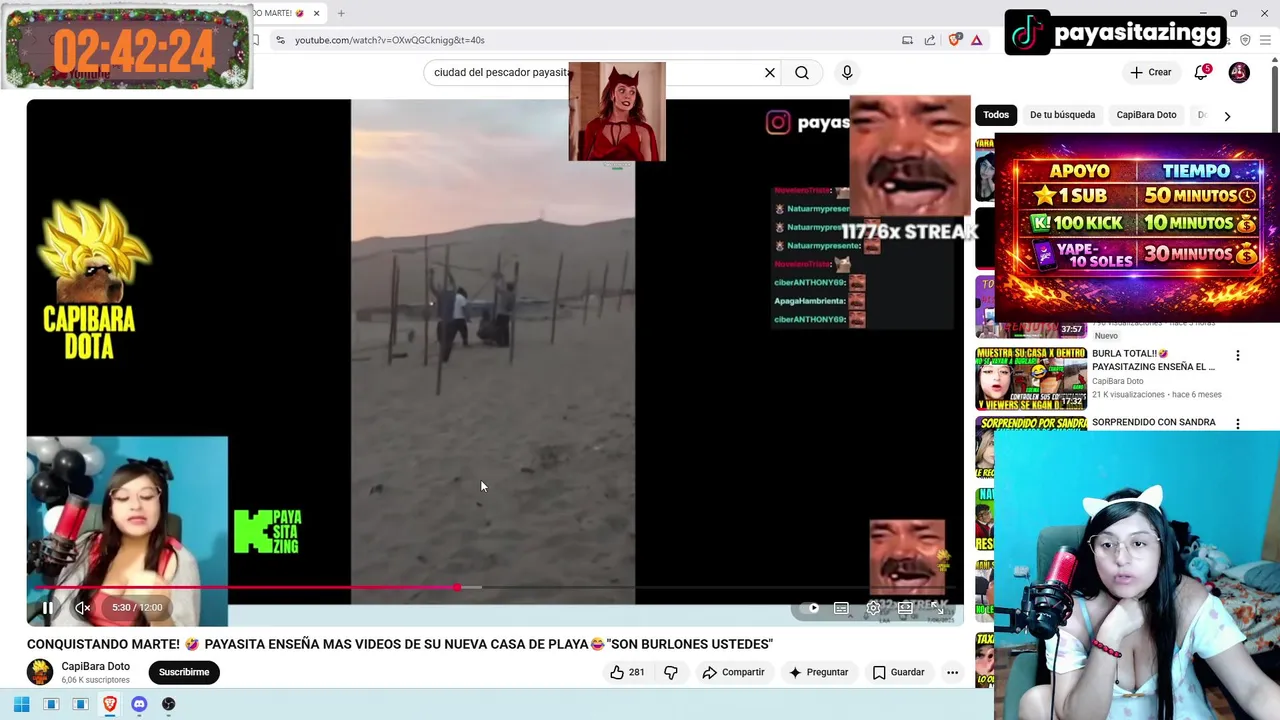This screenshot has height=720, width=1280.
Task: Run the search with the magnifier icon
Action: 802,72
